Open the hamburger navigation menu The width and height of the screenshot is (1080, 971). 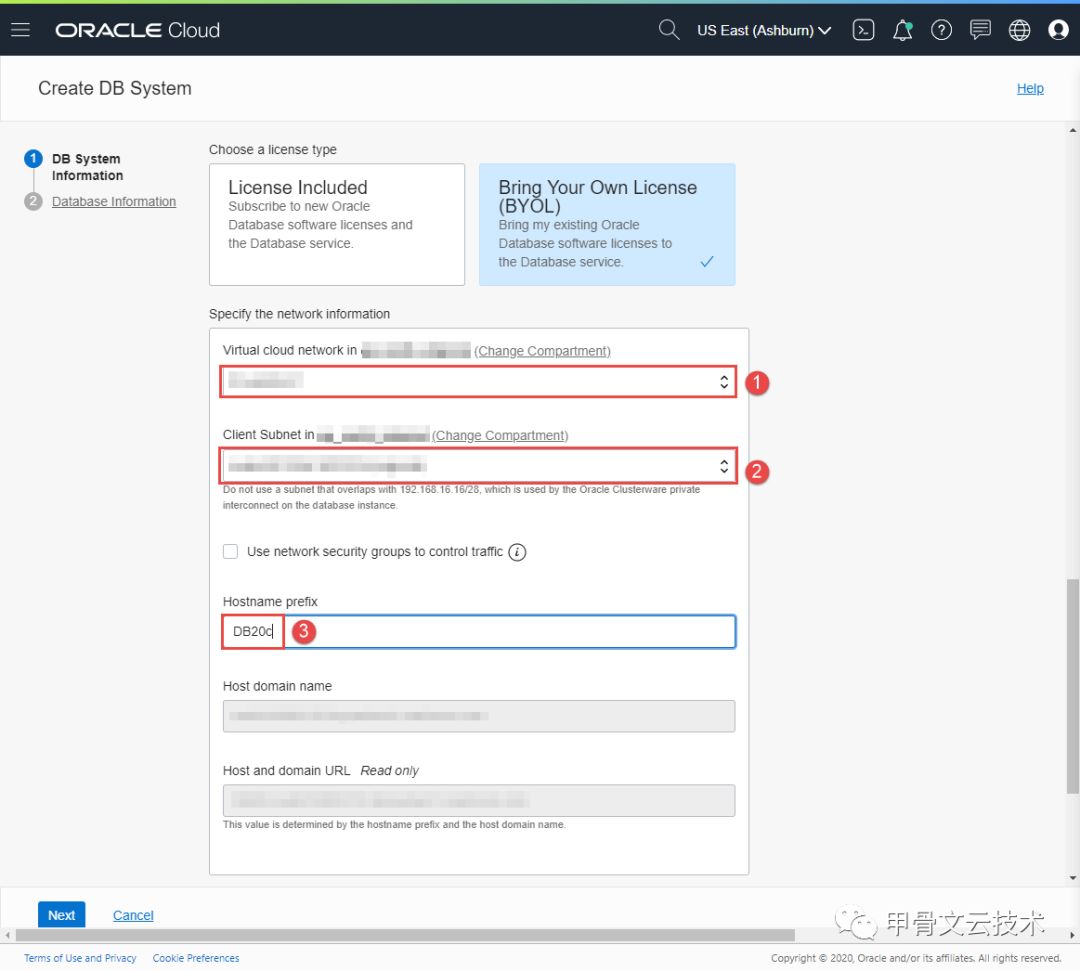(21, 30)
